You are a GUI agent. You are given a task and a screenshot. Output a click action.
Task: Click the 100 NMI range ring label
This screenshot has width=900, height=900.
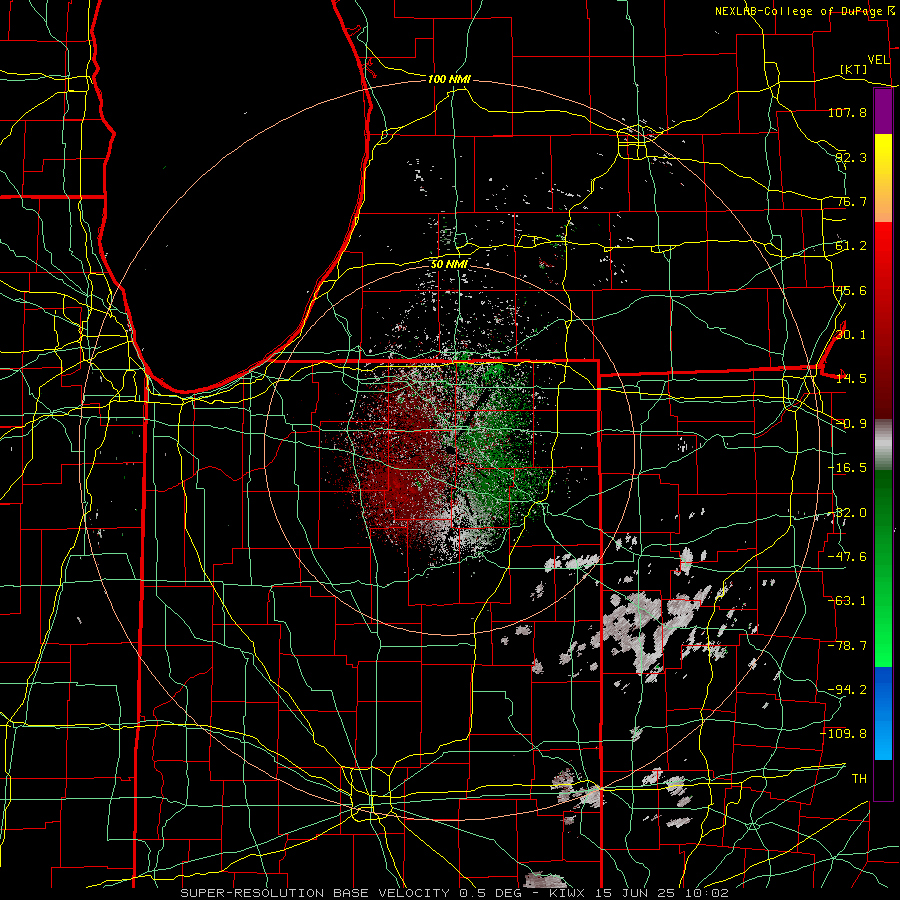tap(449, 79)
